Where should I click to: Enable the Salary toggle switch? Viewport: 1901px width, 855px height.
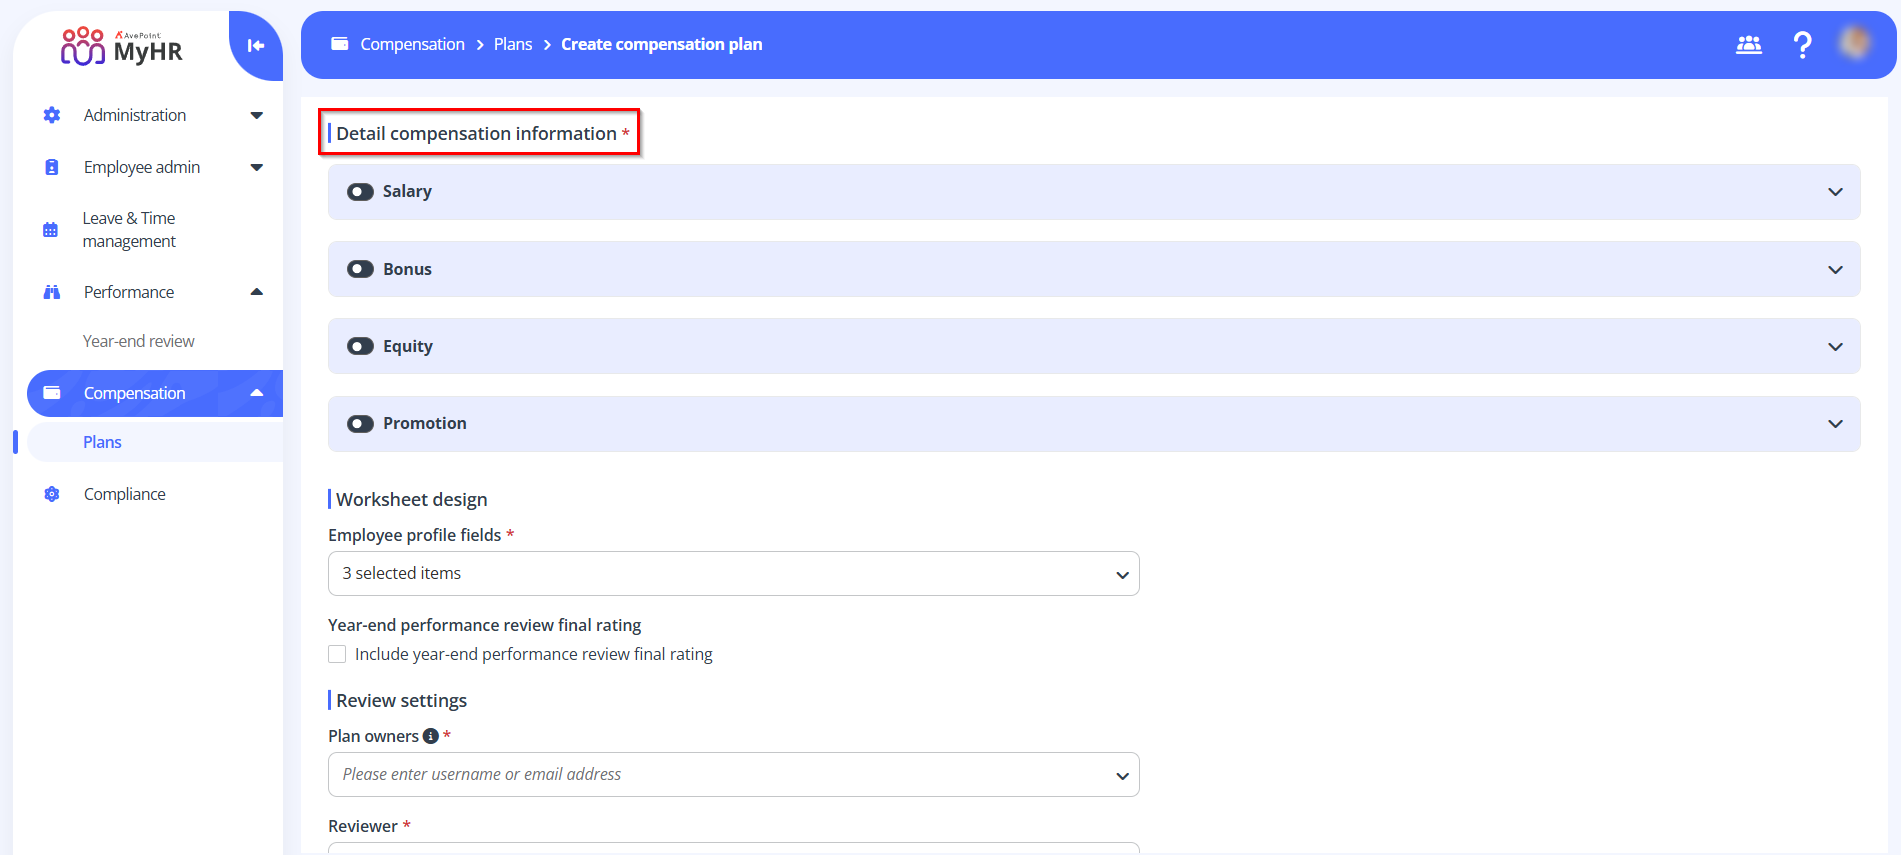click(360, 192)
